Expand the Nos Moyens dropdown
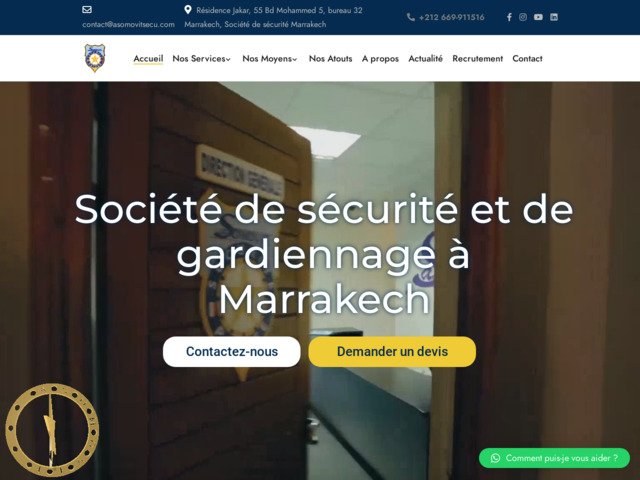The height and width of the screenshot is (480, 640). 269,59
